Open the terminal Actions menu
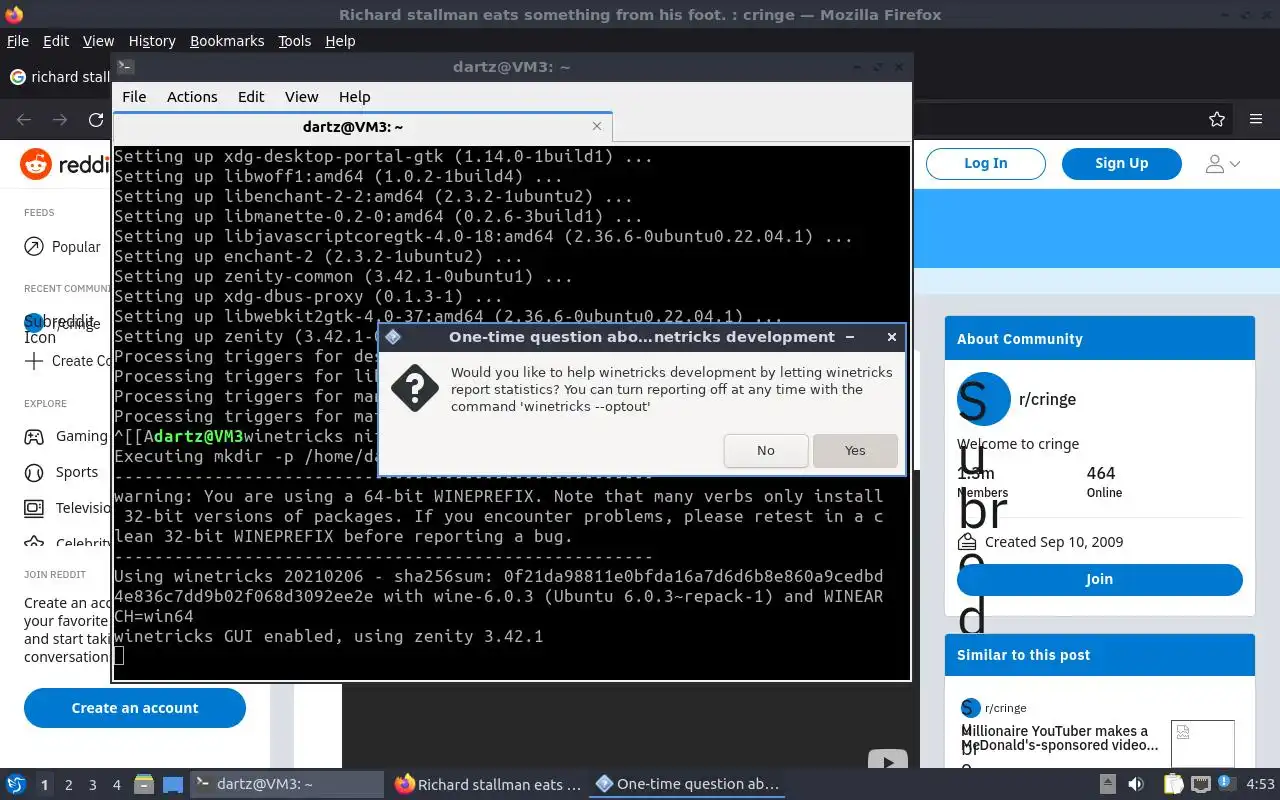Viewport: 1280px width, 800px height. pos(192,97)
